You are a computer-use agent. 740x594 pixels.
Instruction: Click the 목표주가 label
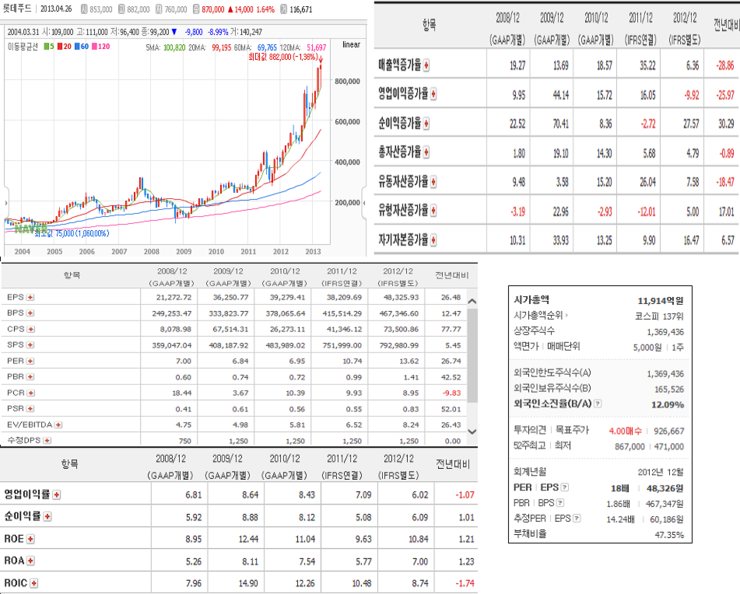pos(572,430)
